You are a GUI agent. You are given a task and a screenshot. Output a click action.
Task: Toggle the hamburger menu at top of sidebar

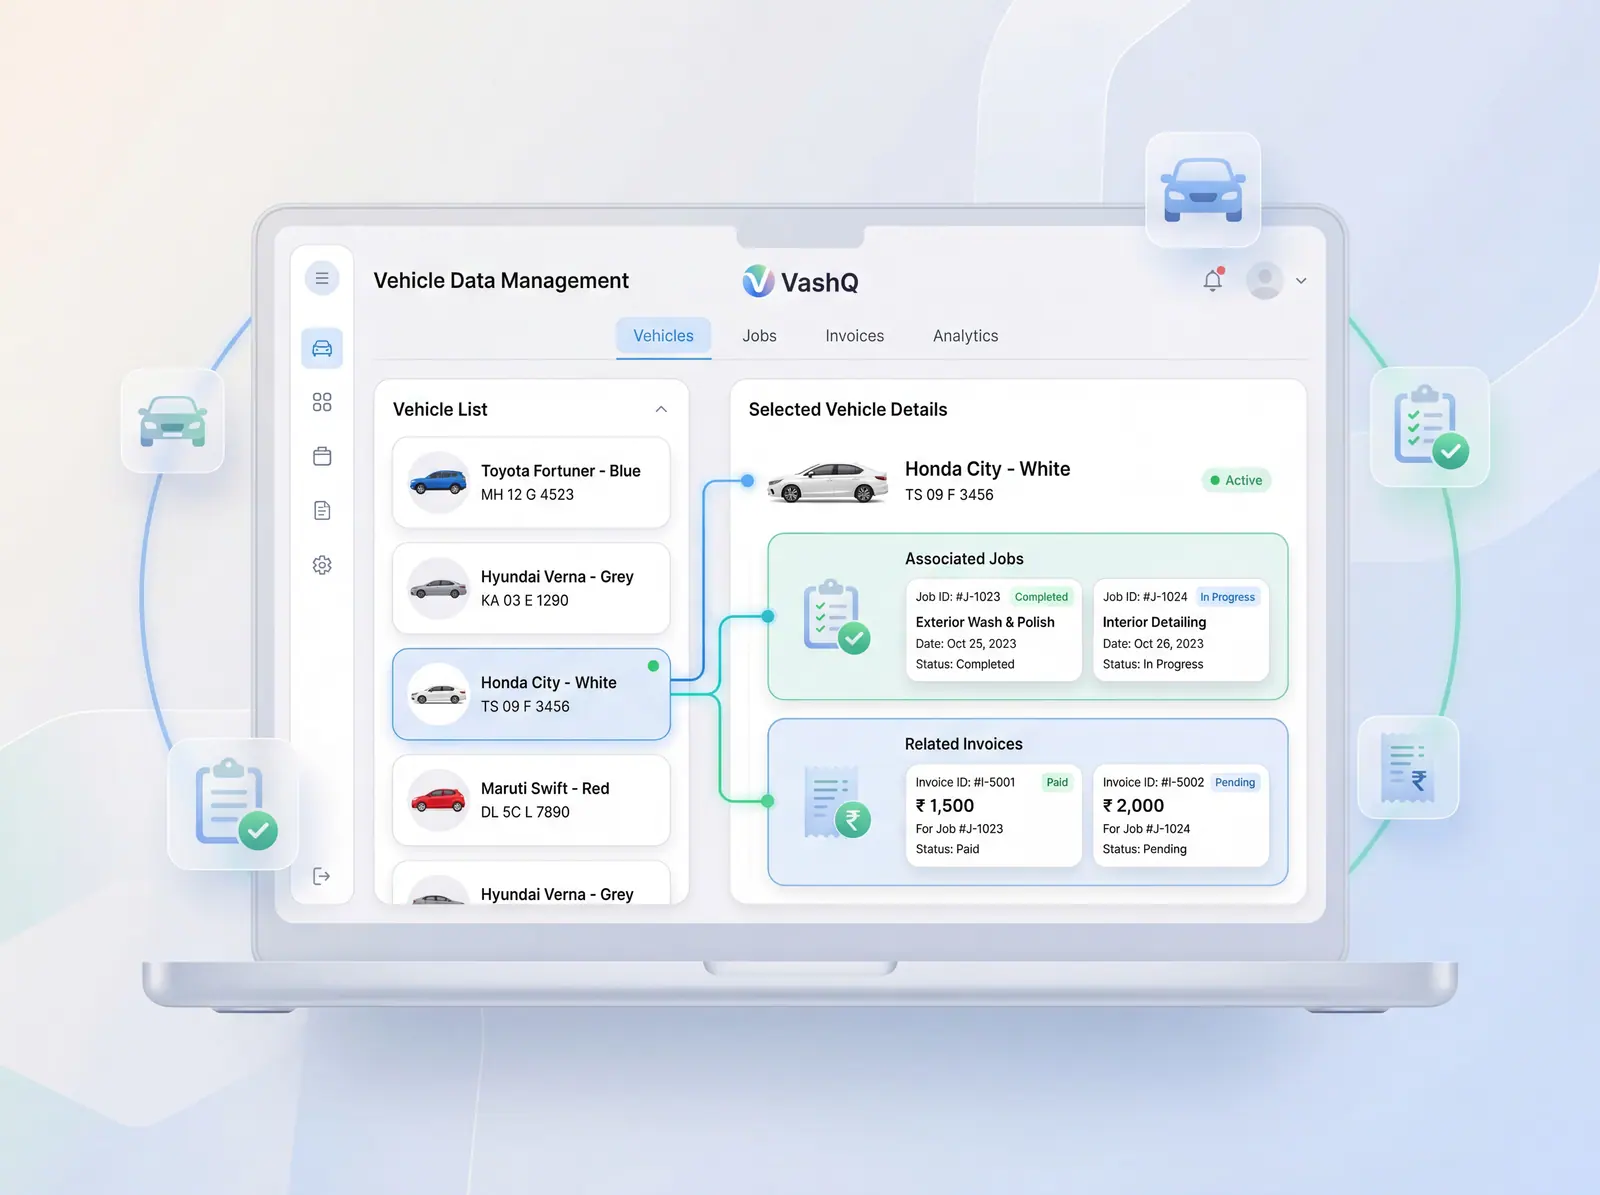coord(321,278)
